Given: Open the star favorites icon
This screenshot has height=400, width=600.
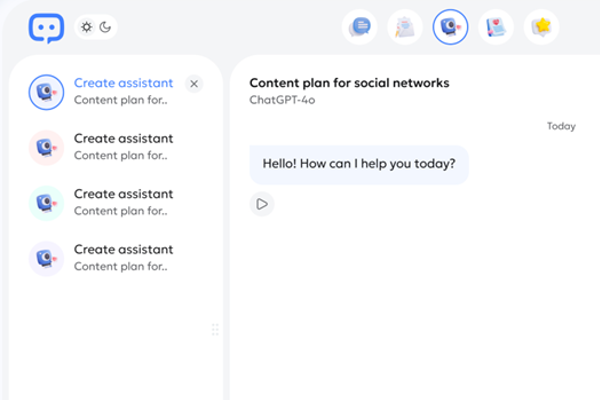Looking at the screenshot, I should point(541,27).
